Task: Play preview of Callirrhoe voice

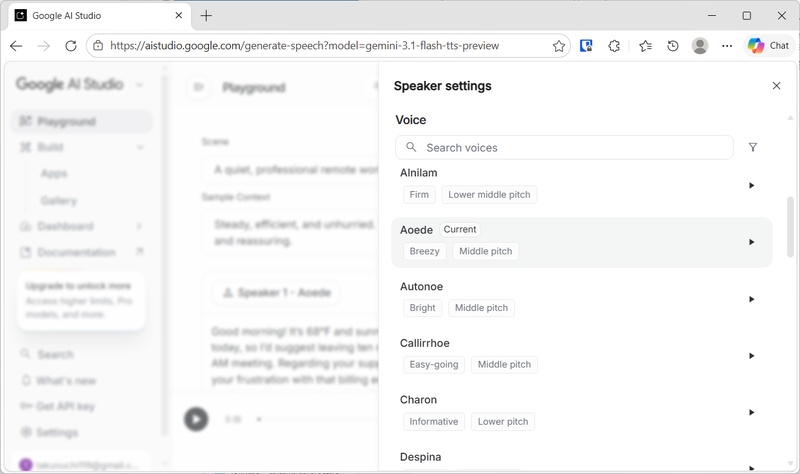Action: [x=751, y=356]
